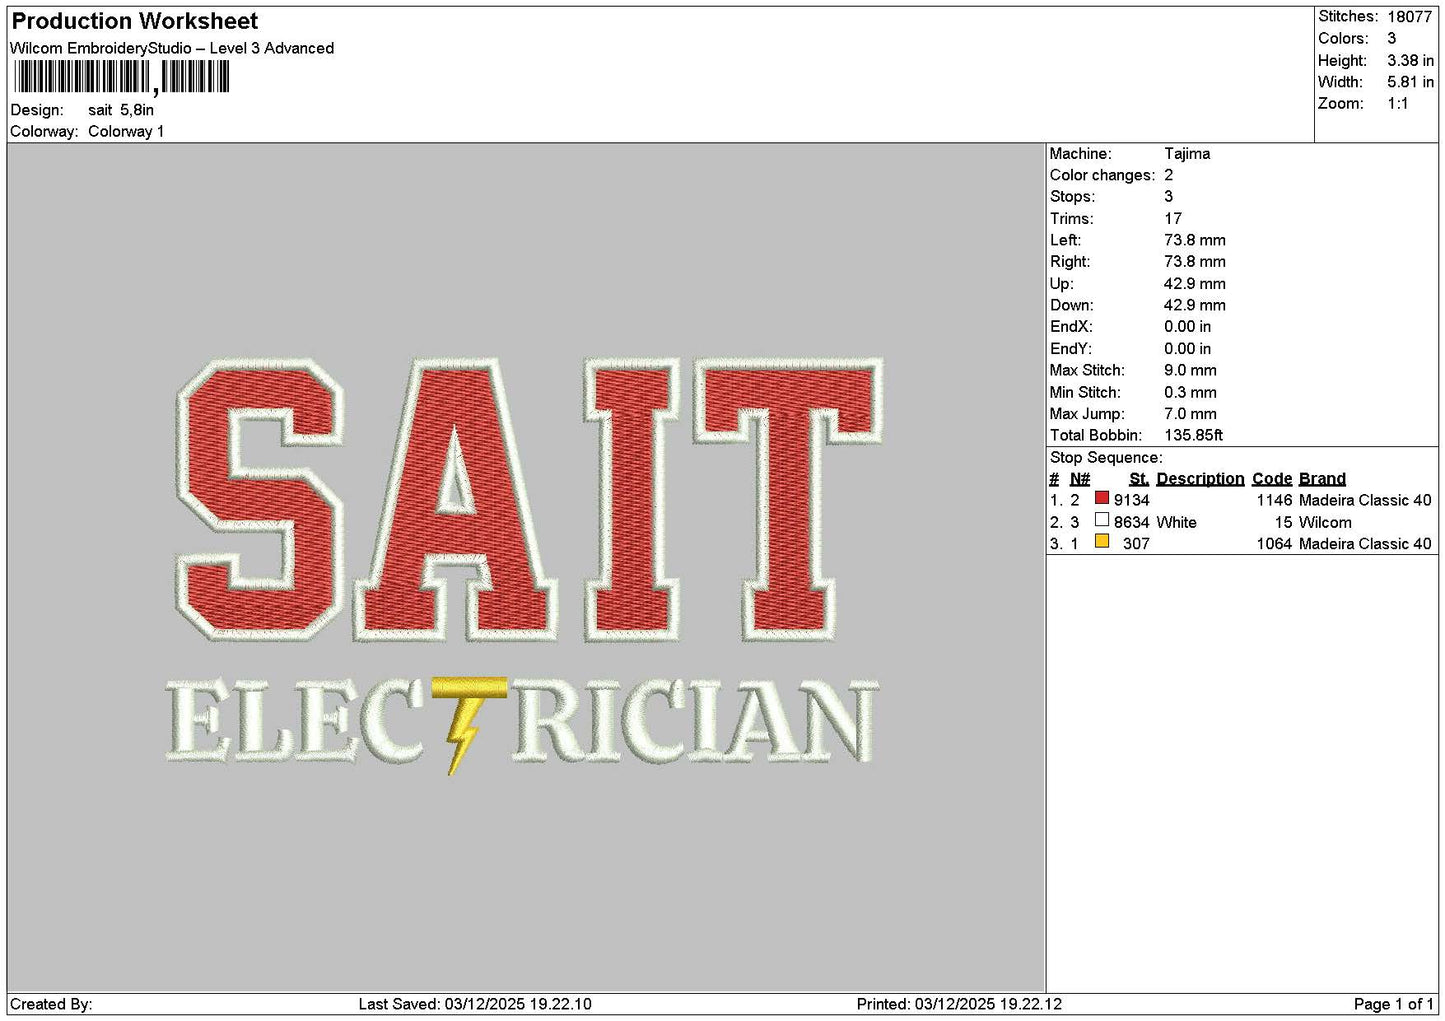1445x1021 pixels.
Task: Click the EndY value 0.00 in
Action: coord(1187,349)
